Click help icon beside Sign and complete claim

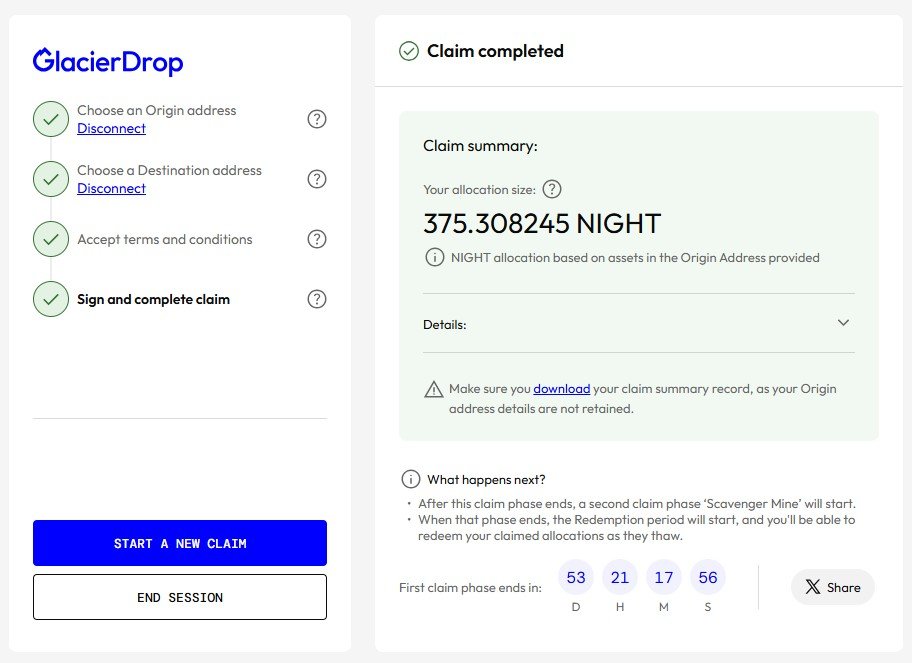(317, 299)
